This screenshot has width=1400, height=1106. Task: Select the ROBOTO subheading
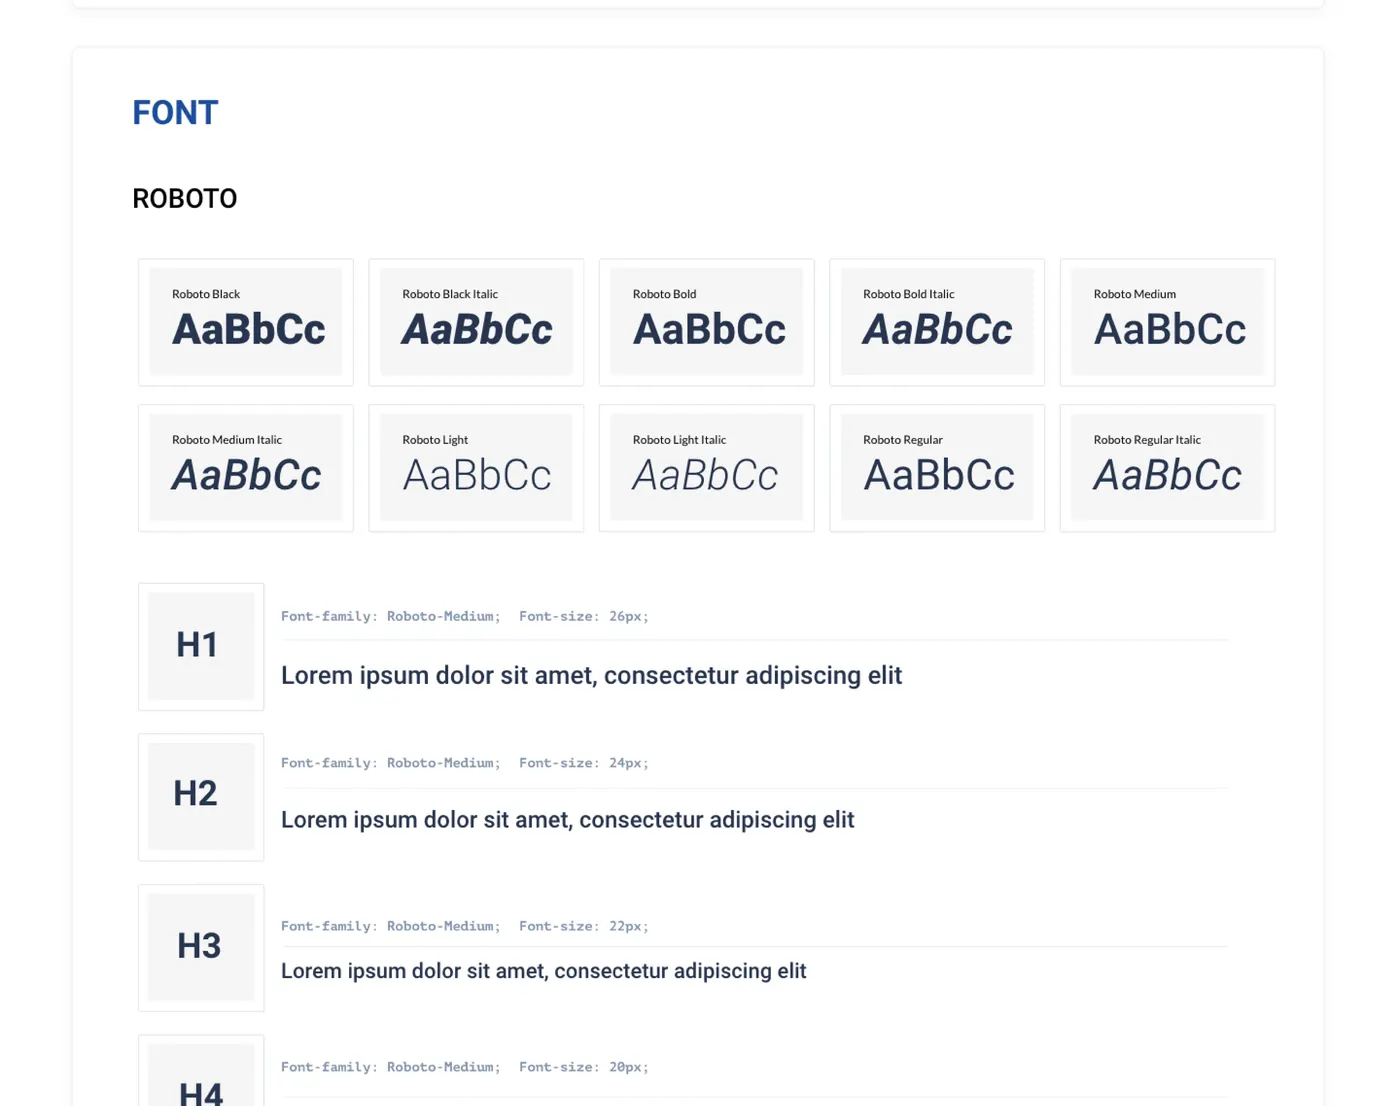(185, 199)
